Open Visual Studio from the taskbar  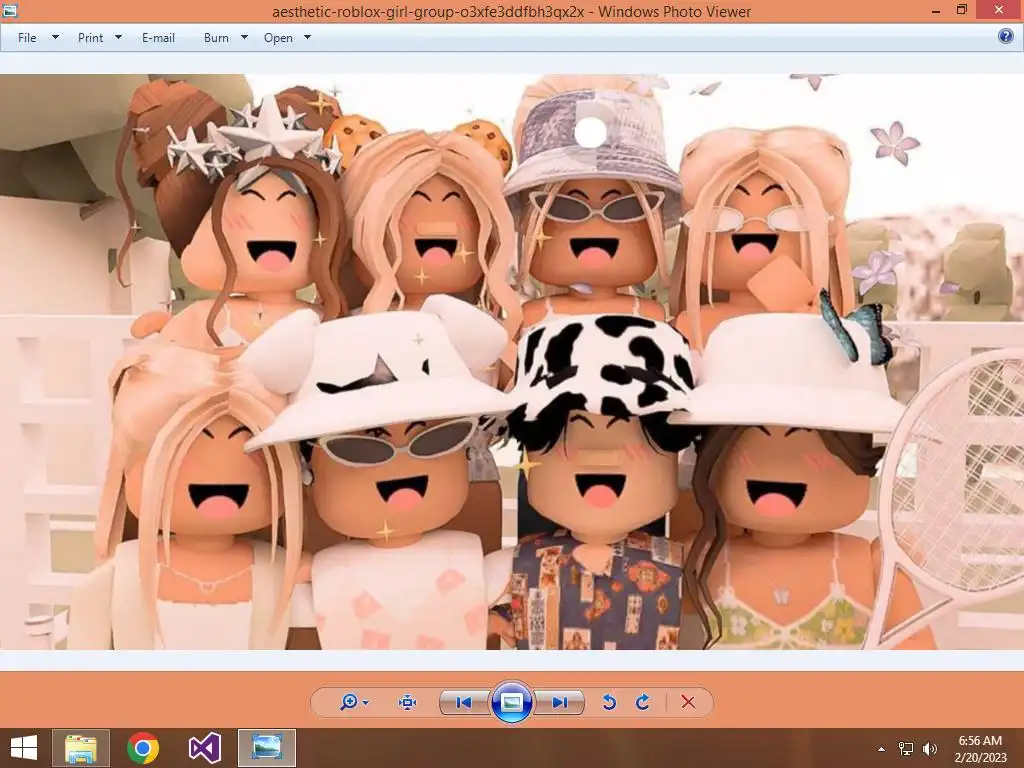pos(204,748)
